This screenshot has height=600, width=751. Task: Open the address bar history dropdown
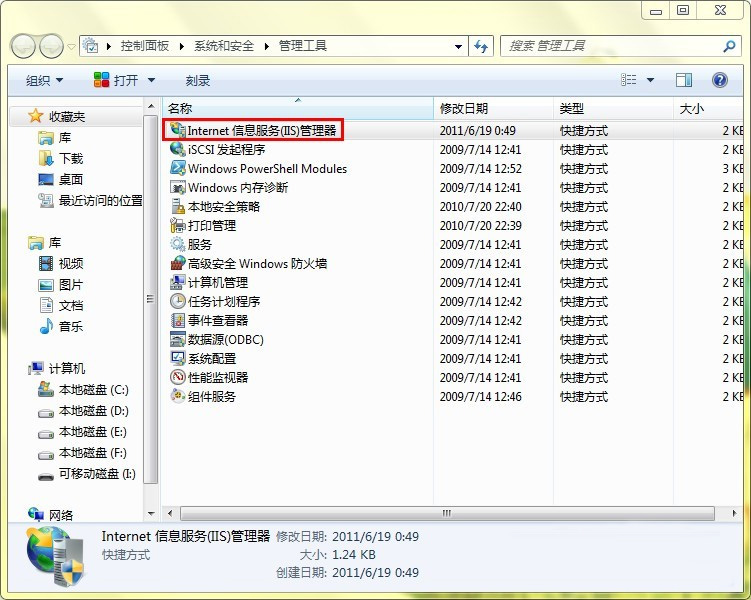[458, 46]
